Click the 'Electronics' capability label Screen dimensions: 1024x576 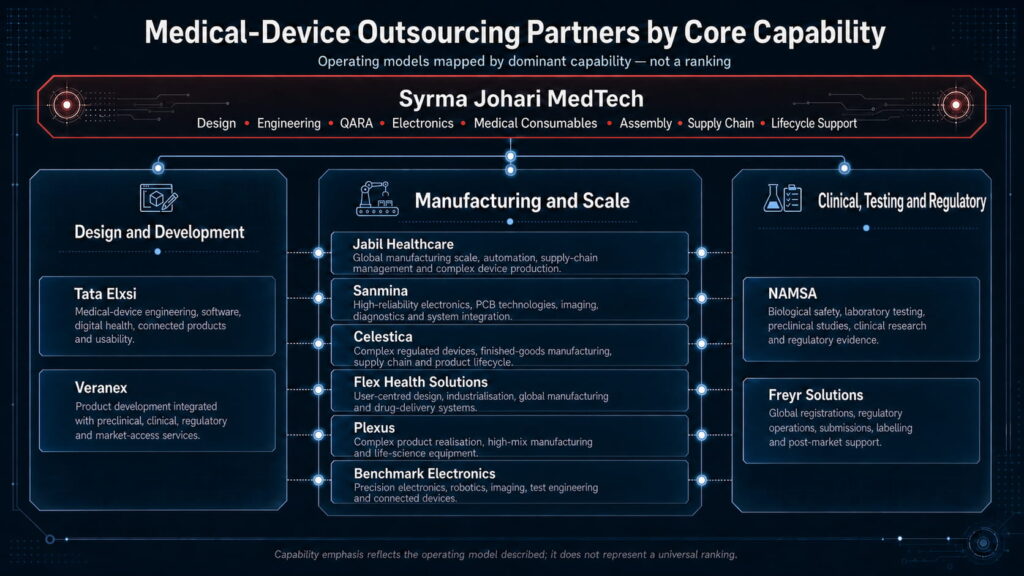pyautogui.click(x=423, y=123)
